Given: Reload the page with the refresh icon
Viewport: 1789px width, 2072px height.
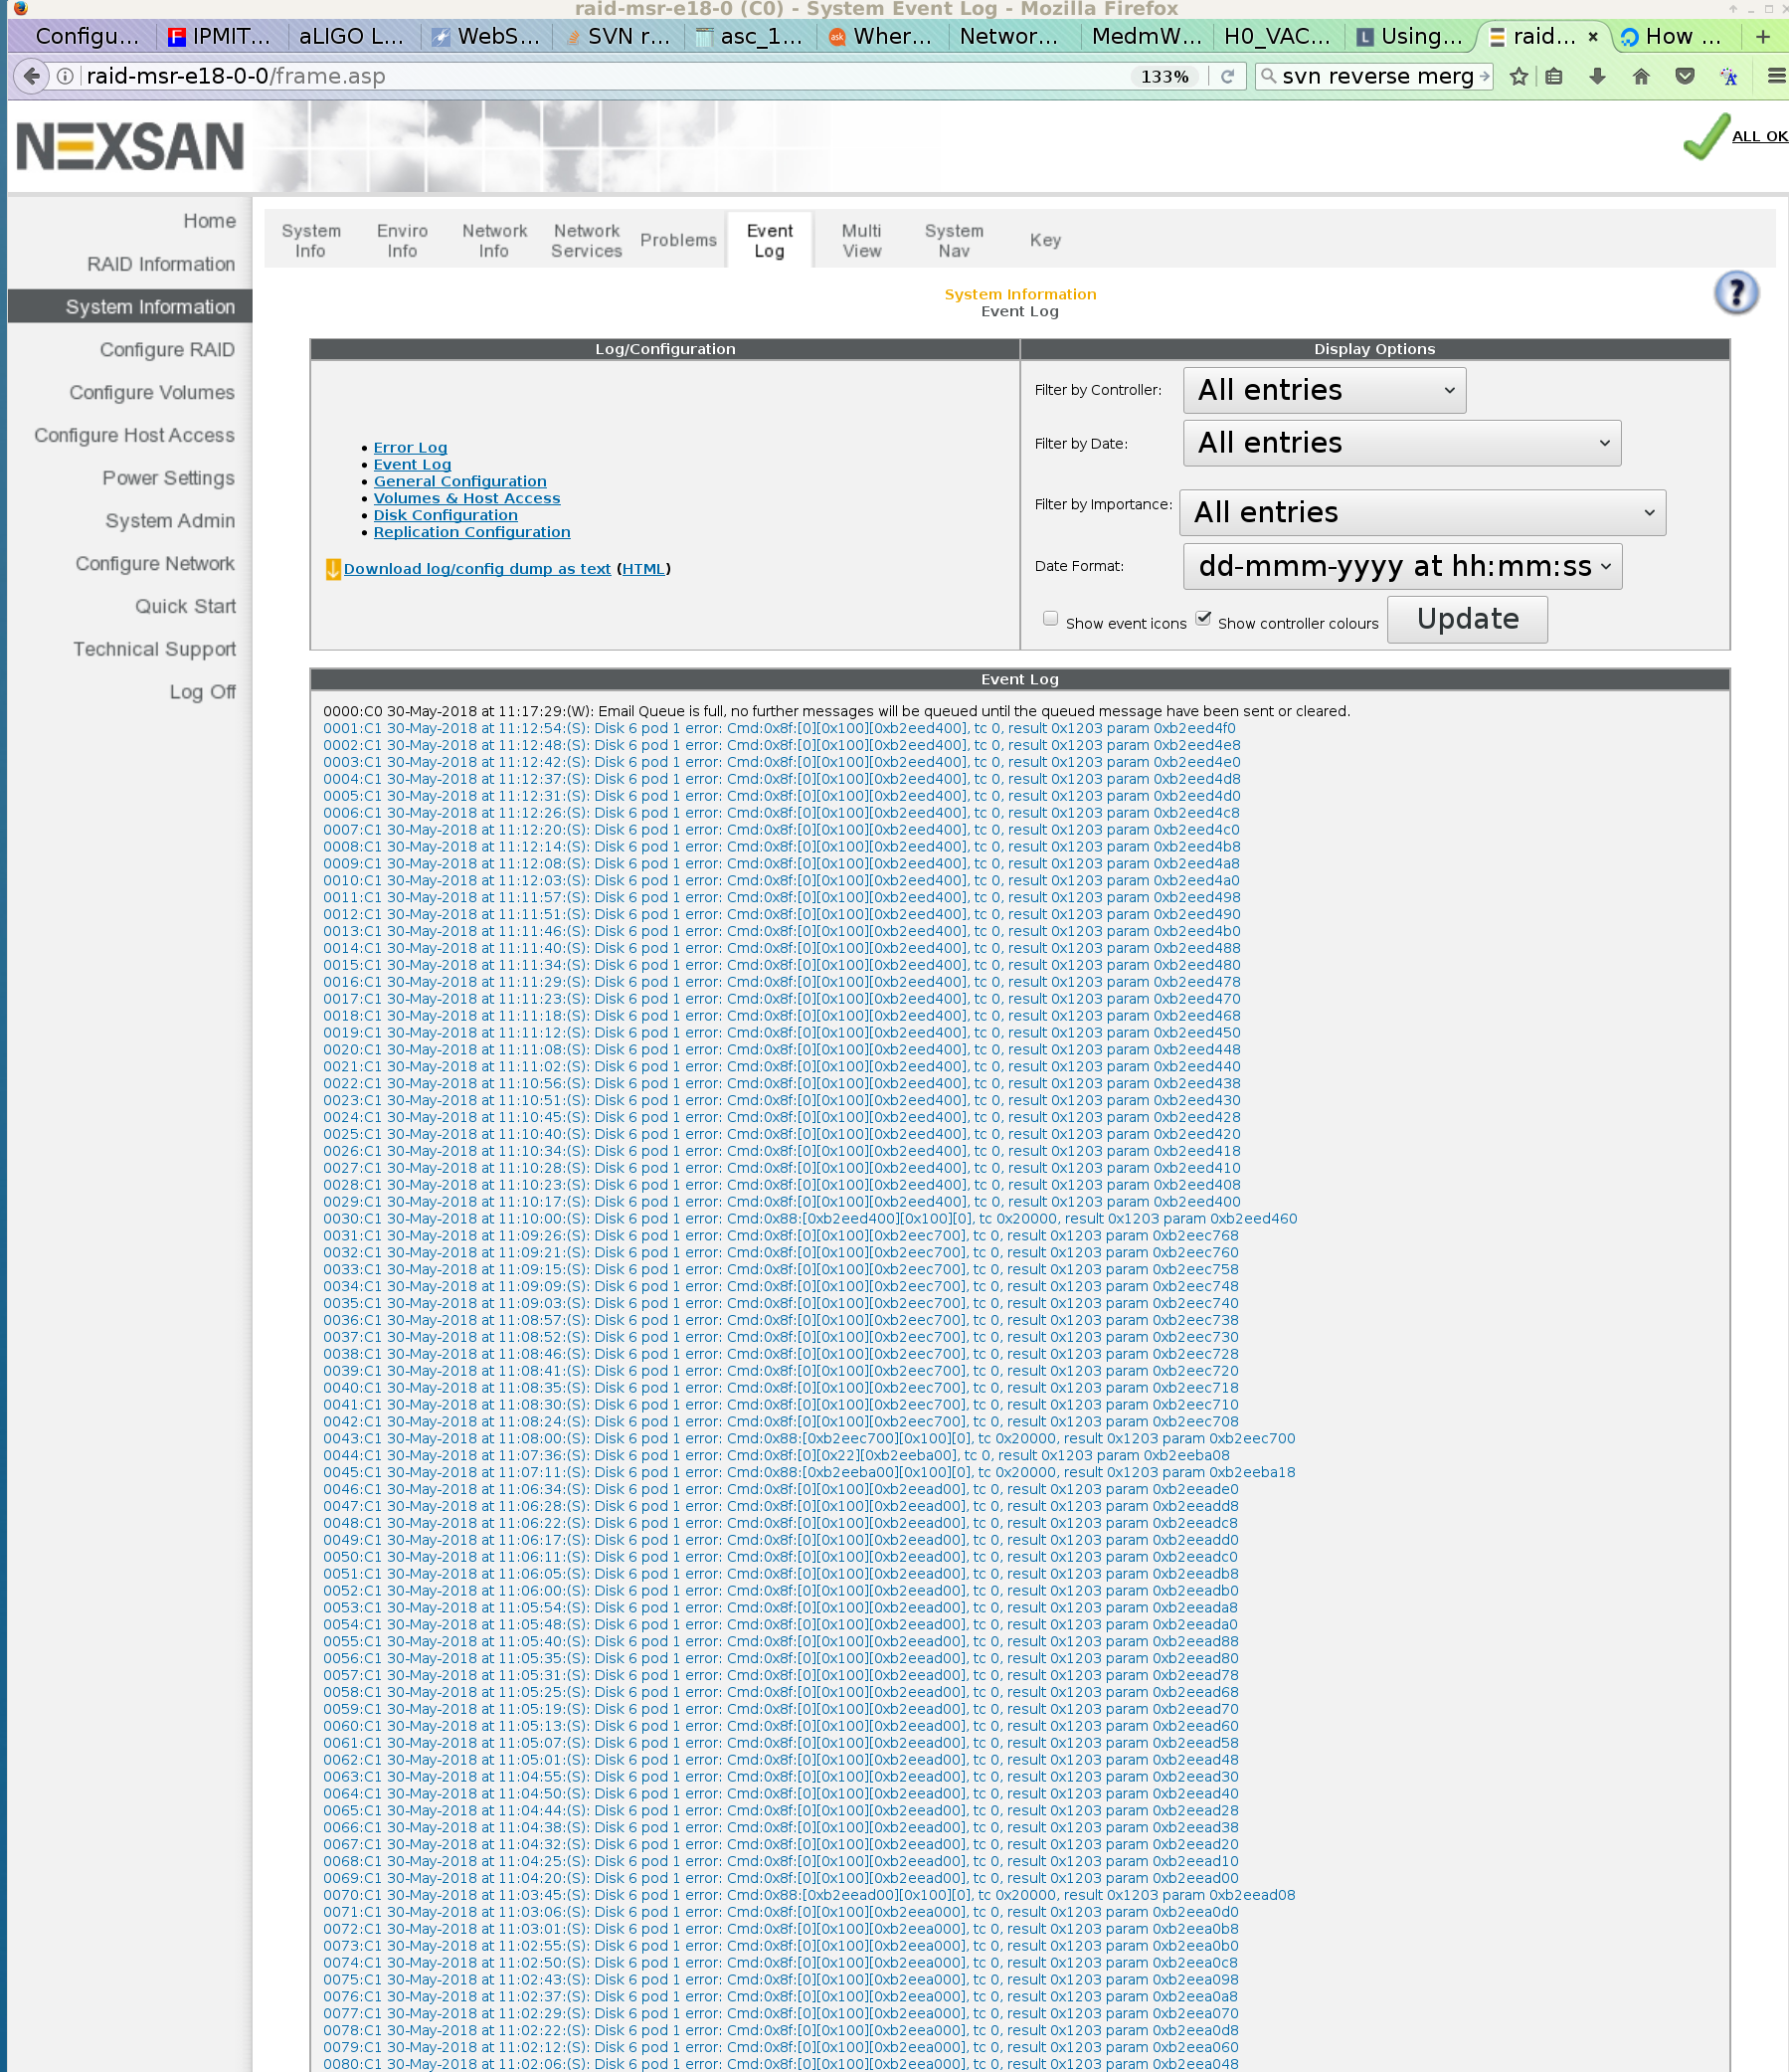Looking at the screenshot, I should coord(1227,76).
